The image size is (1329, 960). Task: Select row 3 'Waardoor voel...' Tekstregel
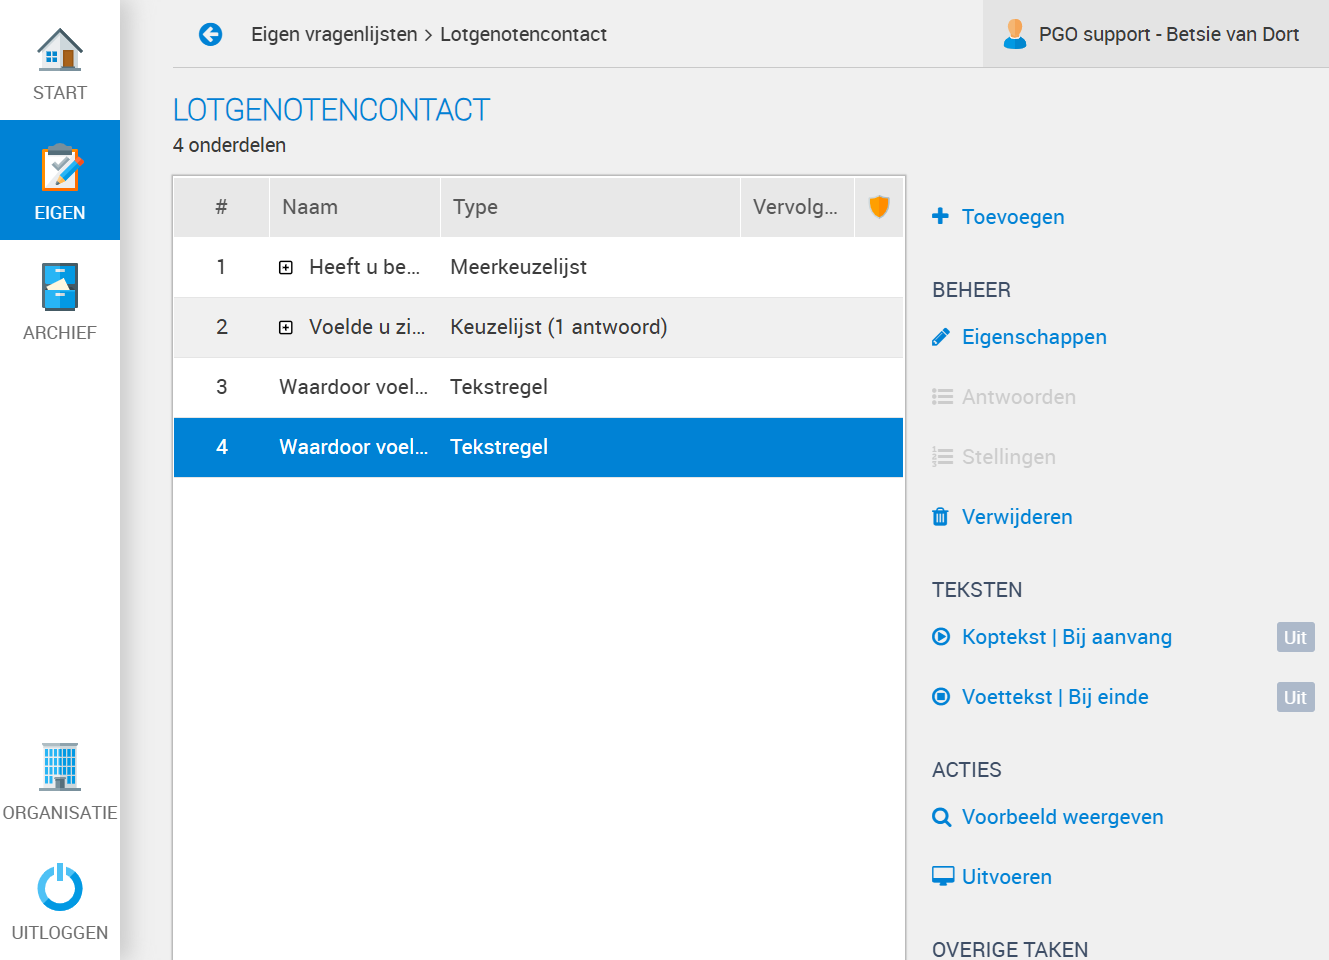pyautogui.click(x=538, y=387)
